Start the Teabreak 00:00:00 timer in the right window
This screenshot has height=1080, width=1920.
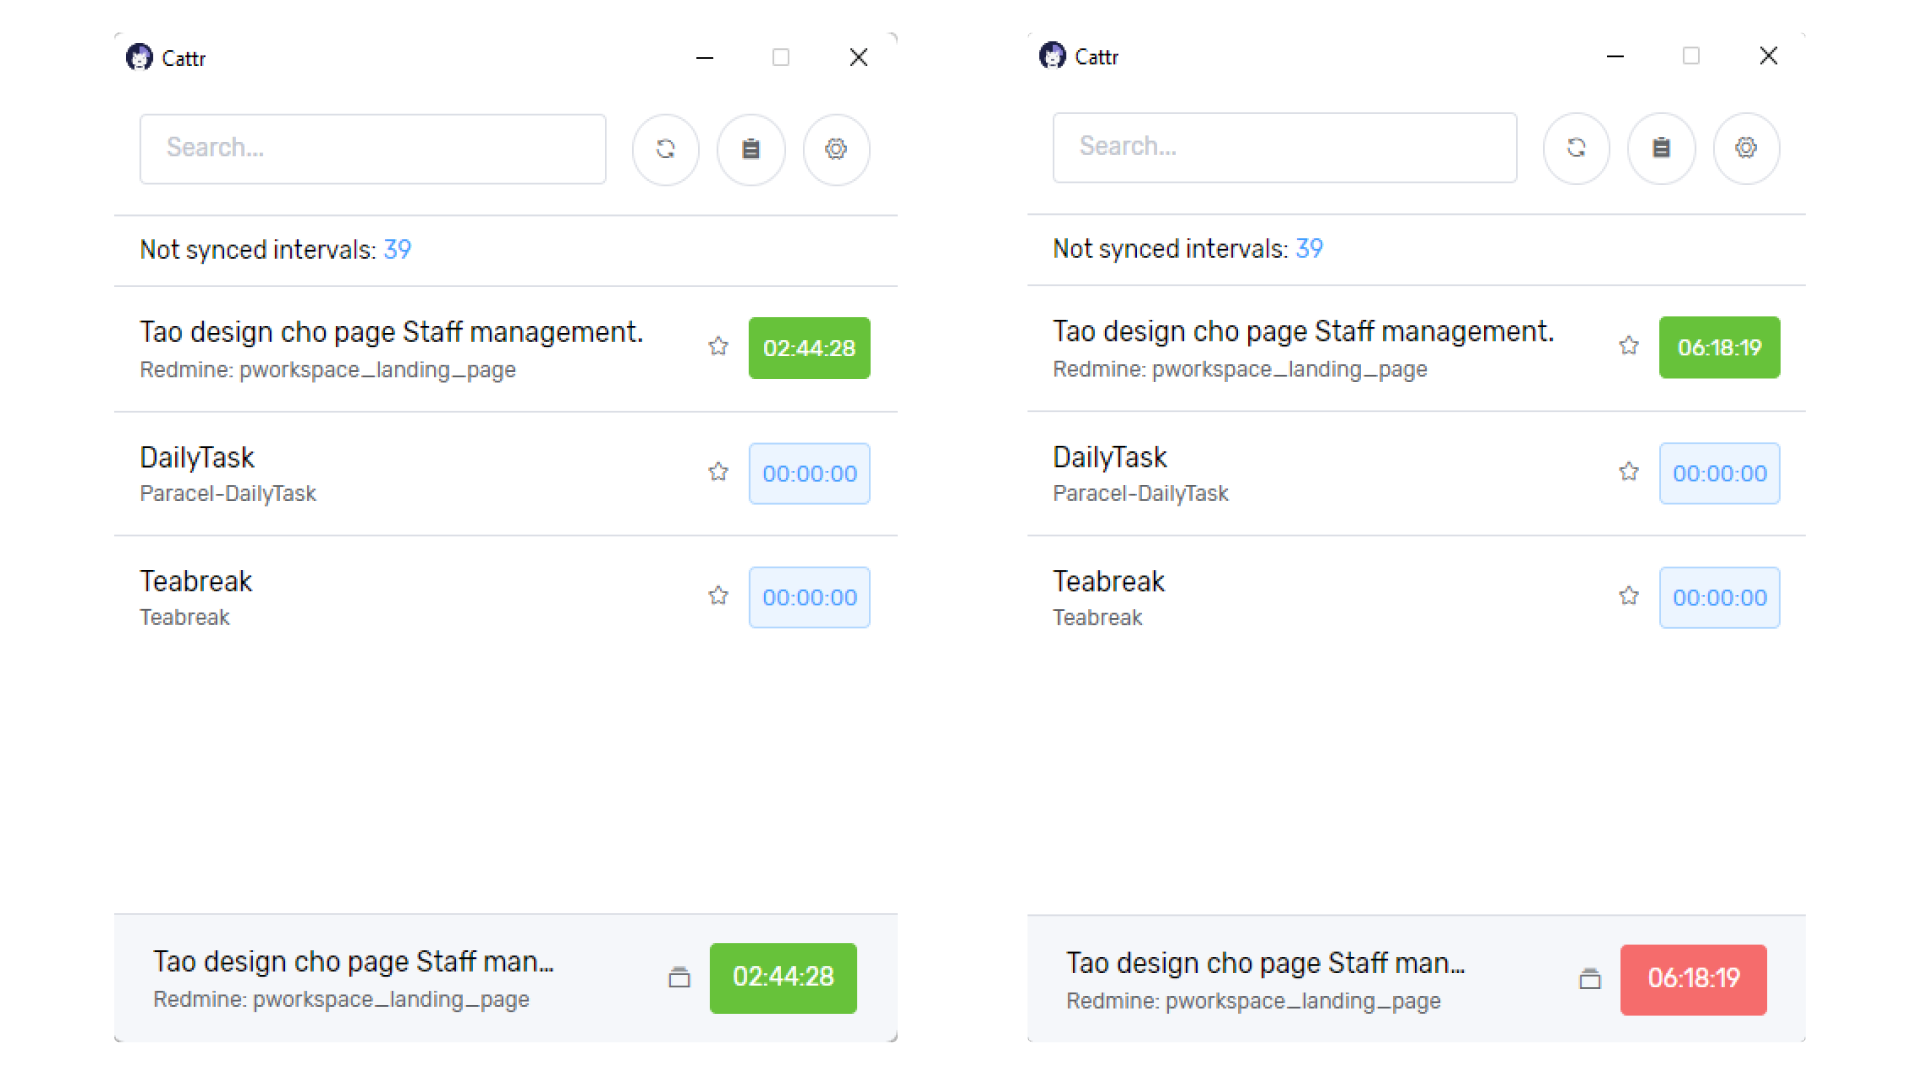pyautogui.click(x=1719, y=598)
